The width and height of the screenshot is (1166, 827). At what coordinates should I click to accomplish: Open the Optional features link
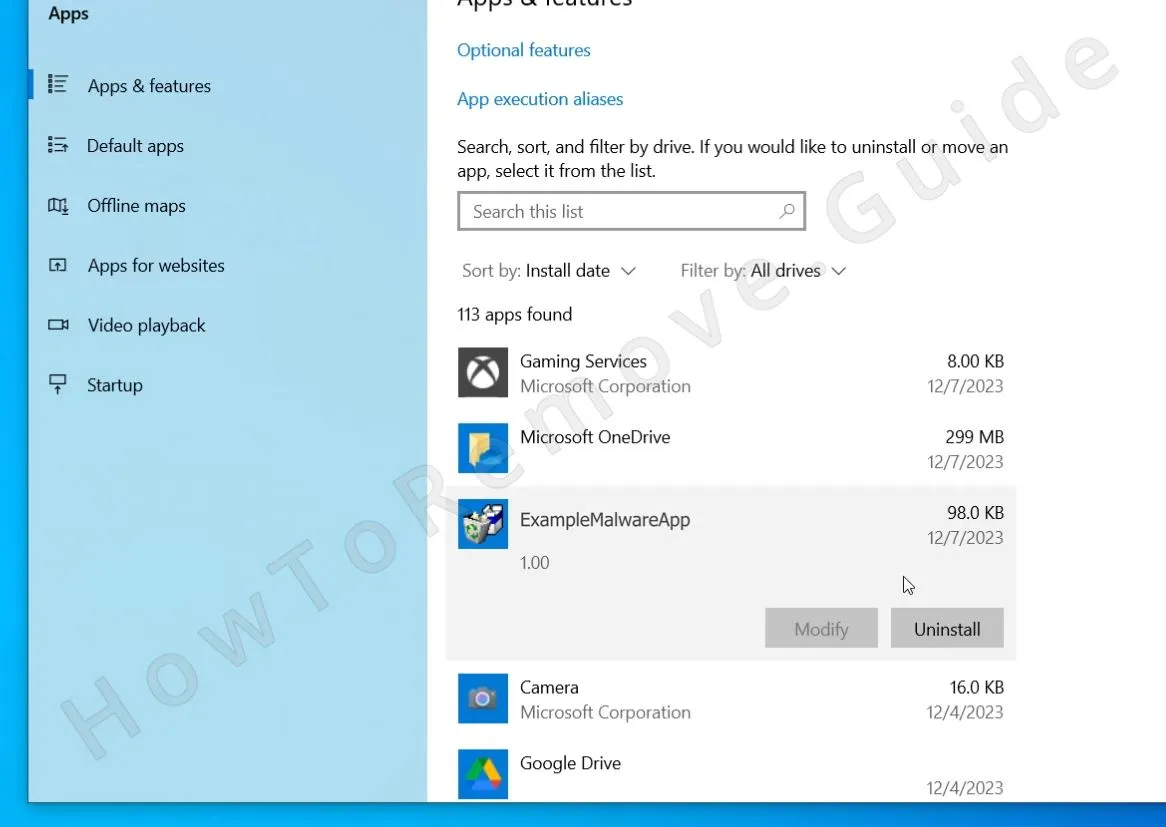pyautogui.click(x=524, y=50)
